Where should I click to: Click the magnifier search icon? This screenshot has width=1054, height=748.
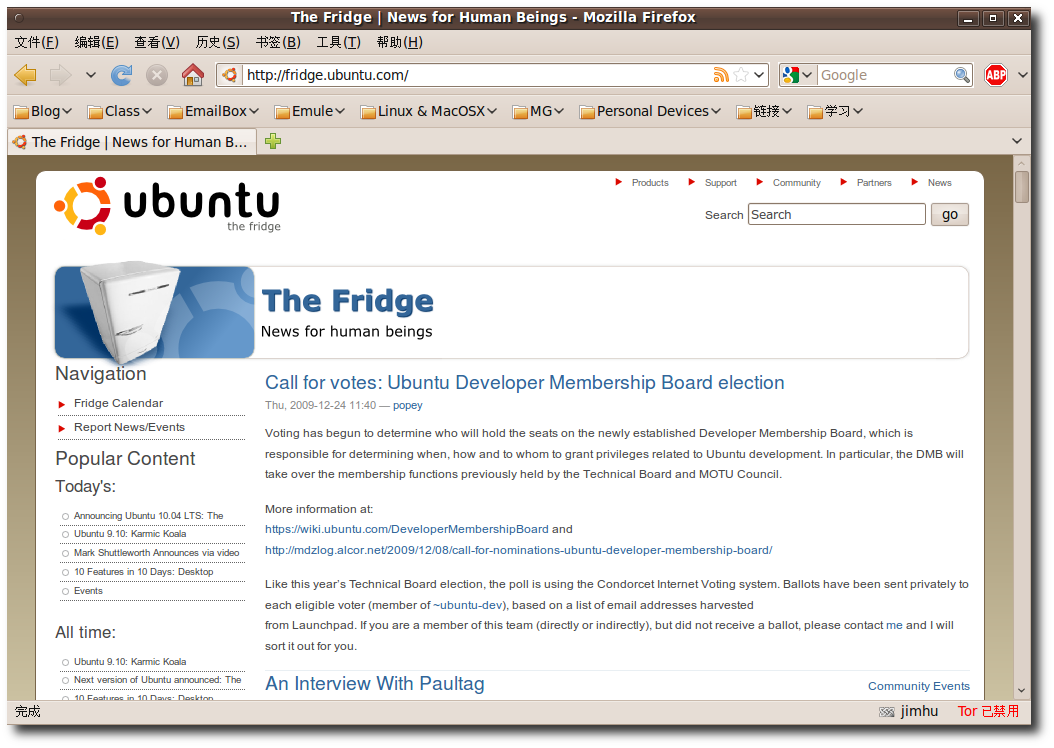tap(962, 75)
